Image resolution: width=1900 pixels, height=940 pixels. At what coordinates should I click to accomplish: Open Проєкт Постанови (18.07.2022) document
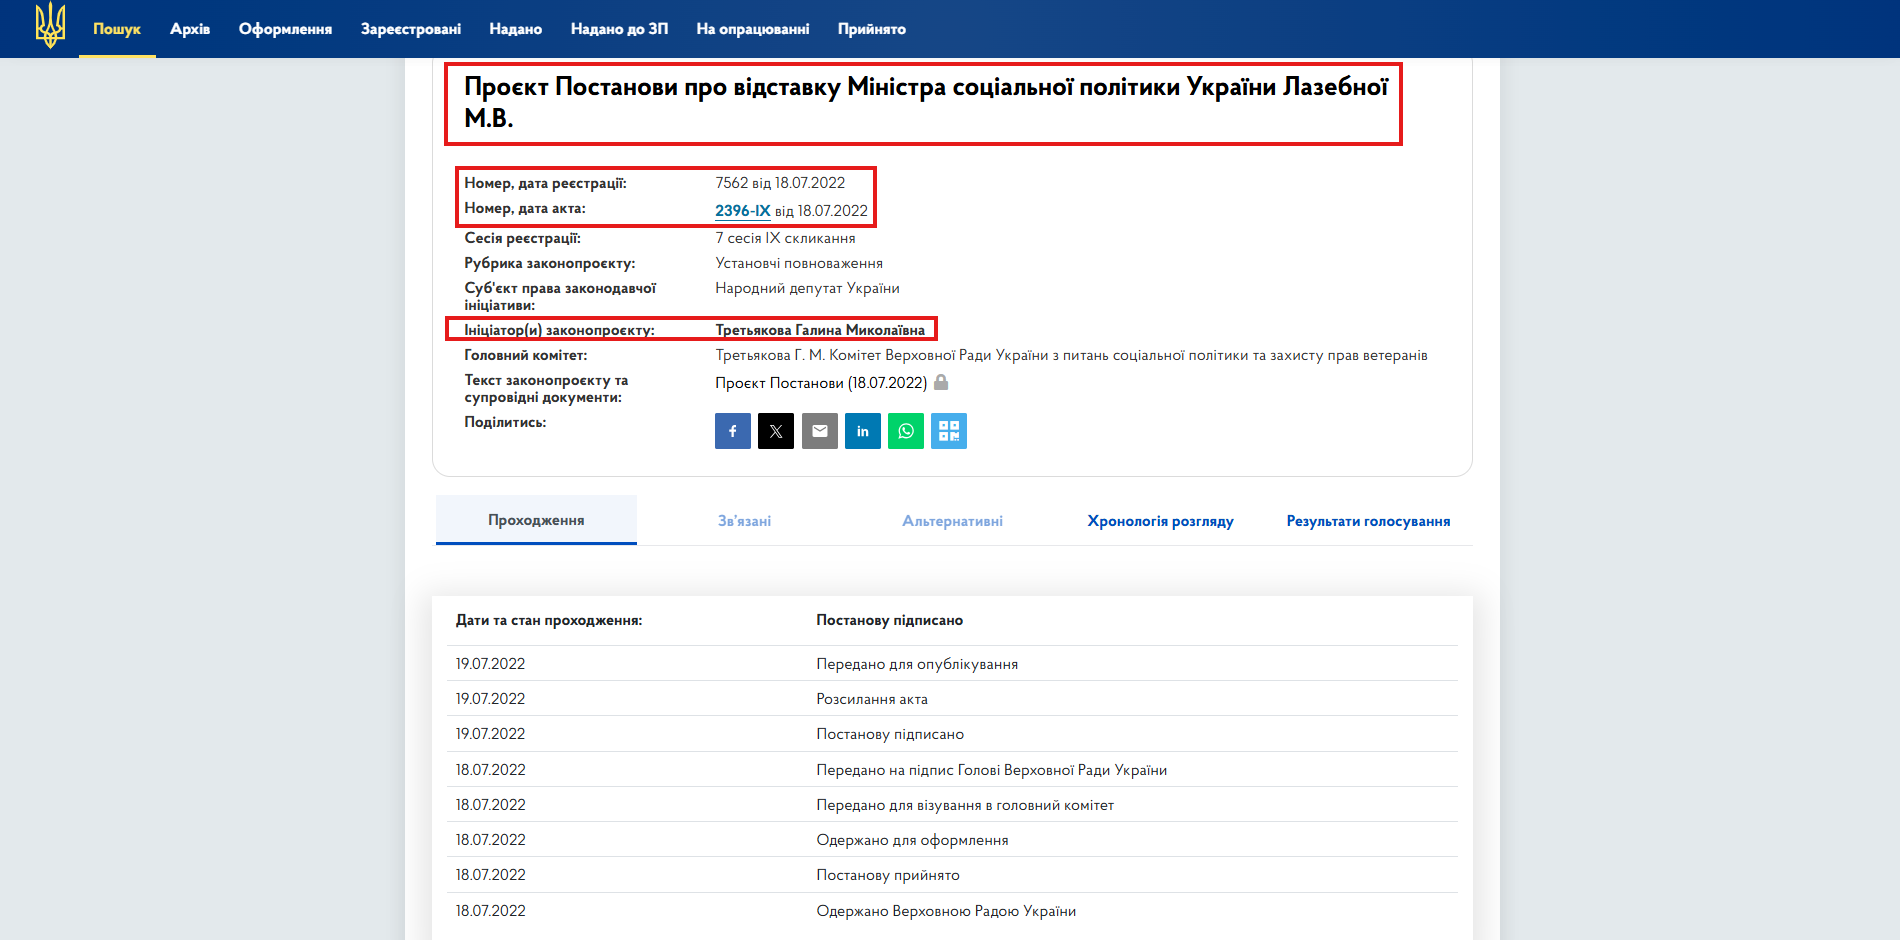click(x=821, y=383)
